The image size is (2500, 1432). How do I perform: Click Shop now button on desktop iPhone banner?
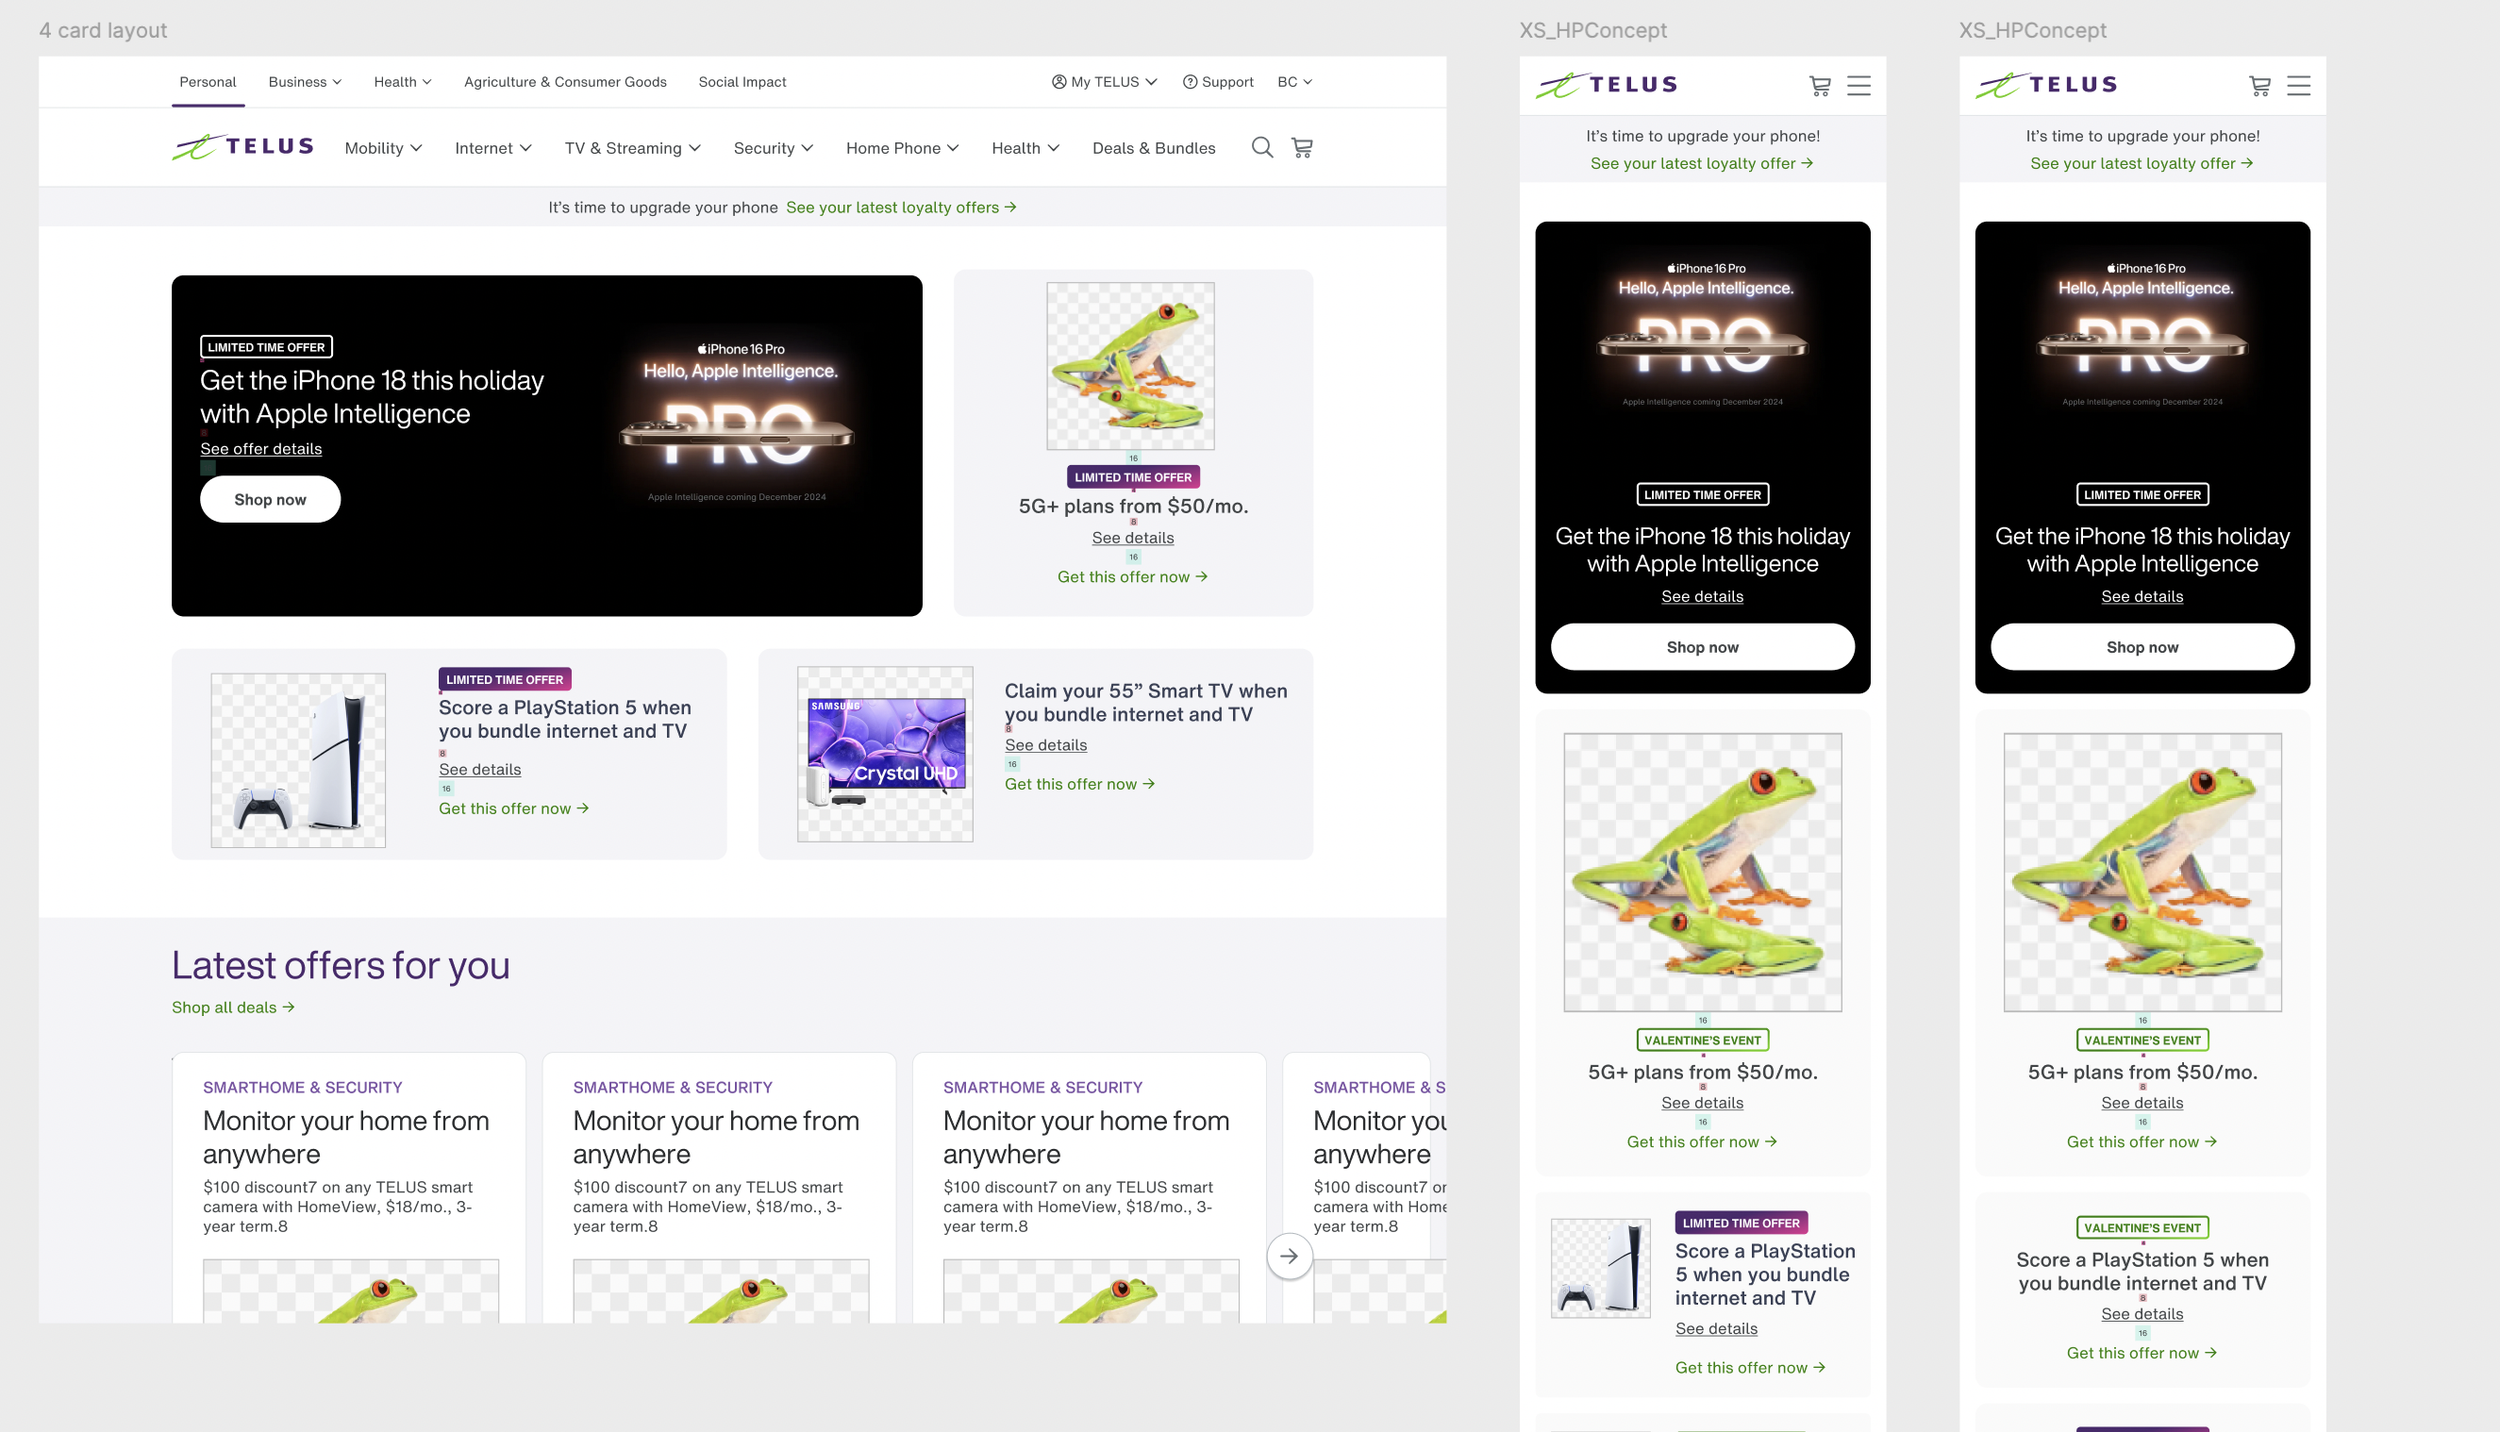coord(270,499)
